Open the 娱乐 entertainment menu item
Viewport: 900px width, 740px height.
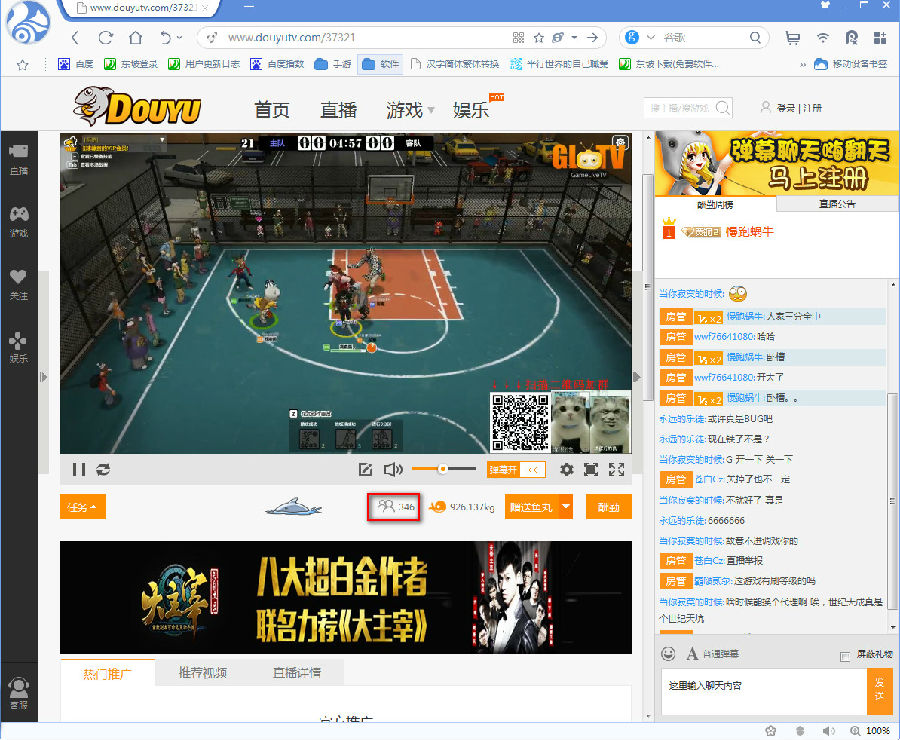[471, 110]
